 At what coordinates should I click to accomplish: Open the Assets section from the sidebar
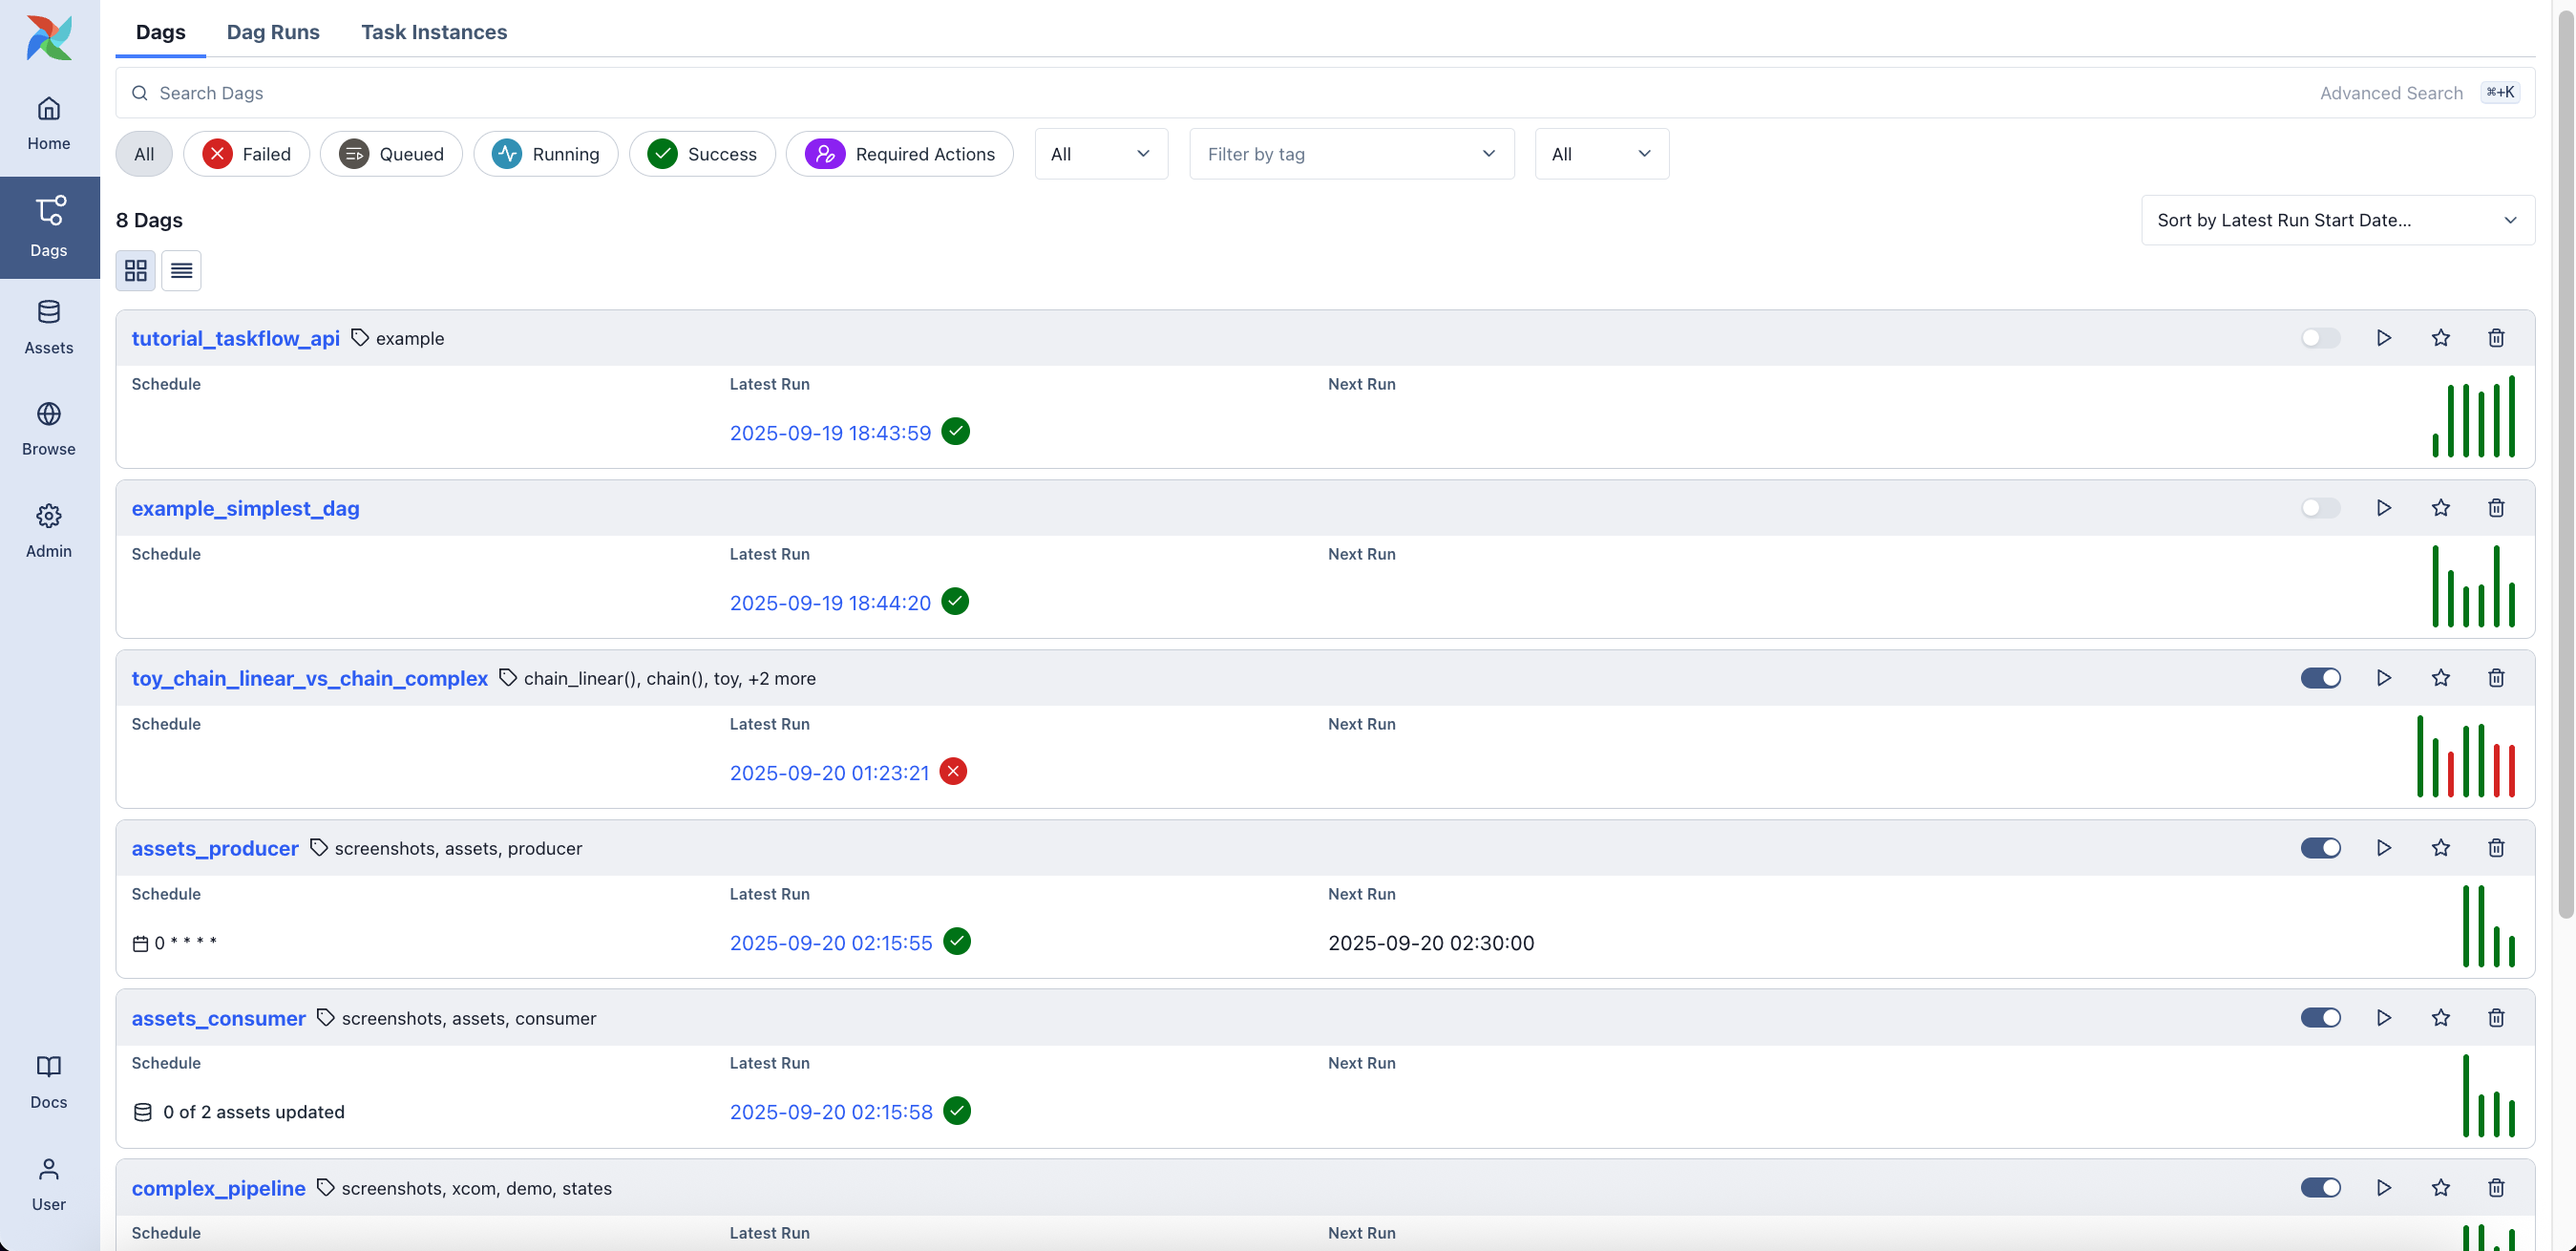click(49, 327)
